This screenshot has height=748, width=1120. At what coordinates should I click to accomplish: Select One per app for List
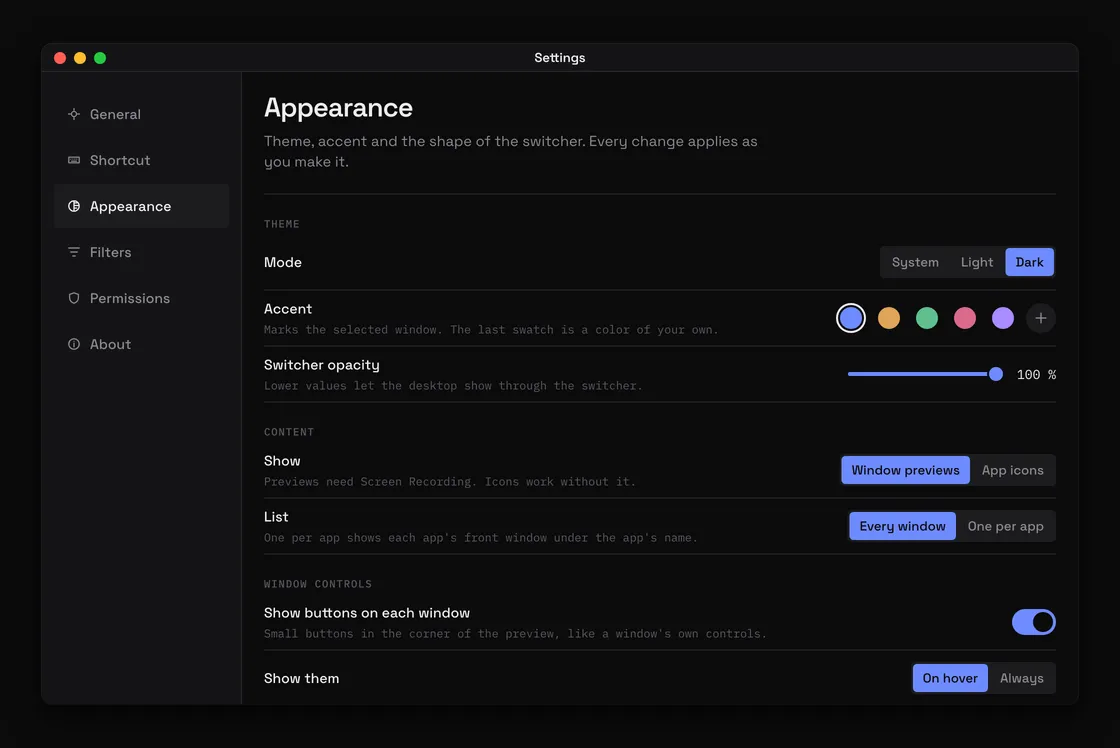tap(1005, 526)
